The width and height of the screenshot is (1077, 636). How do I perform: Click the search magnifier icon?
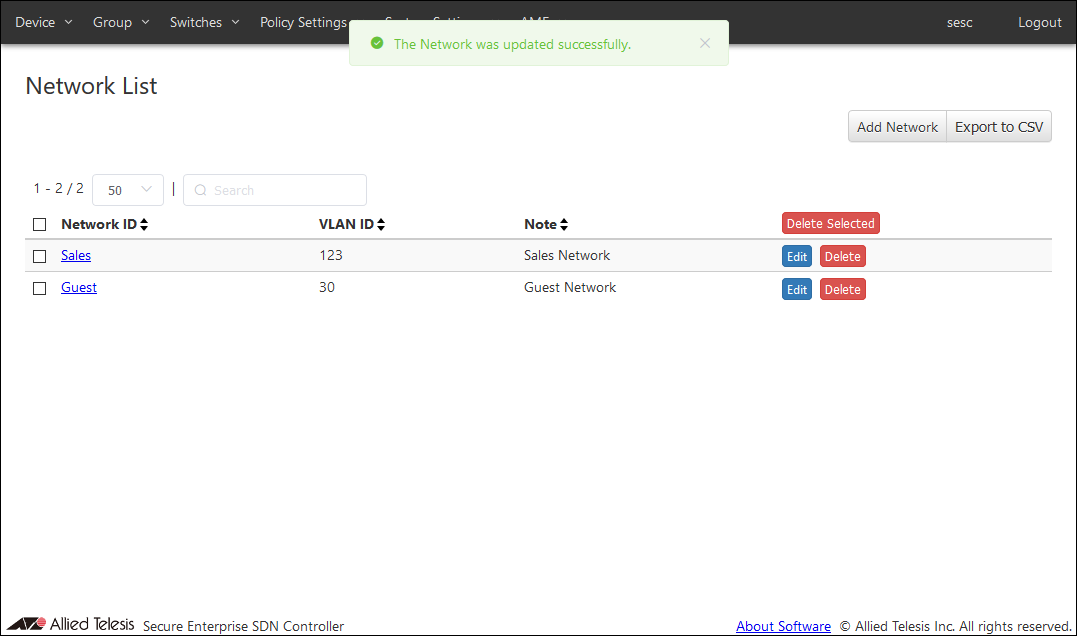[201, 190]
